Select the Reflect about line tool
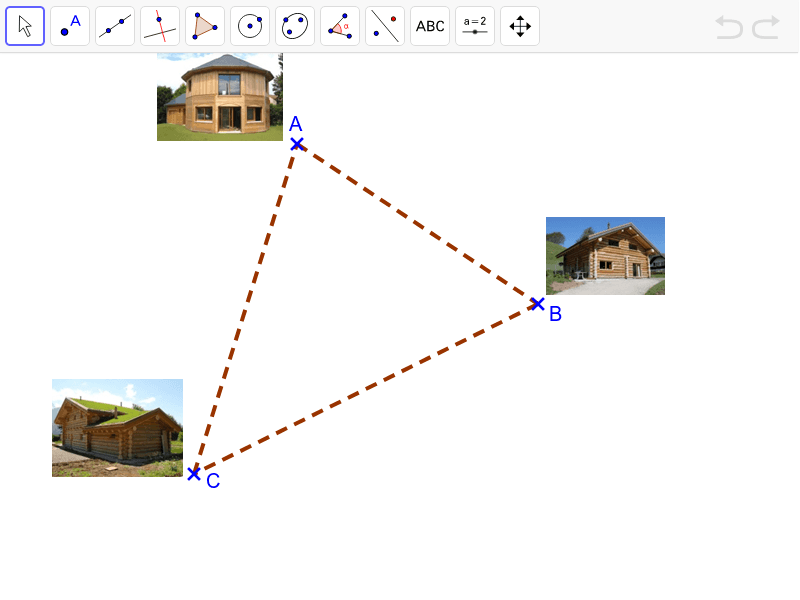Screen dimensions: 800x600 (x=385, y=26)
